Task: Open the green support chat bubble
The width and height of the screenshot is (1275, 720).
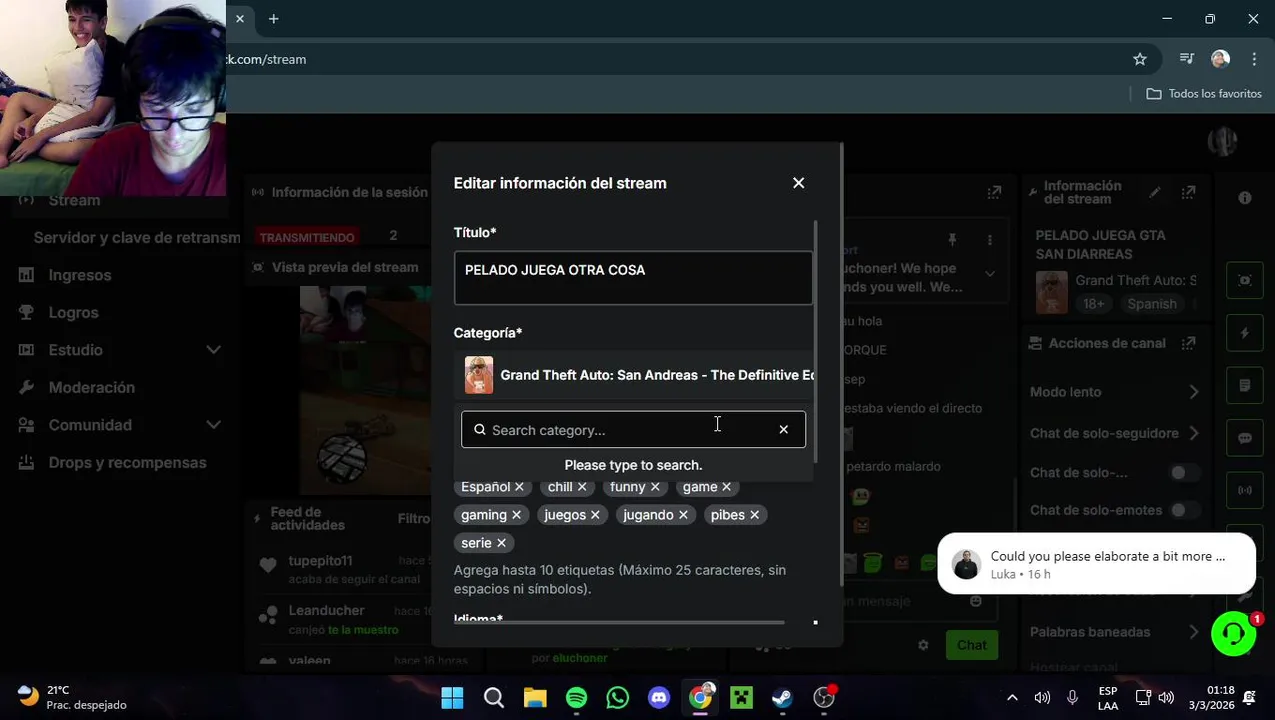Action: tap(1234, 634)
